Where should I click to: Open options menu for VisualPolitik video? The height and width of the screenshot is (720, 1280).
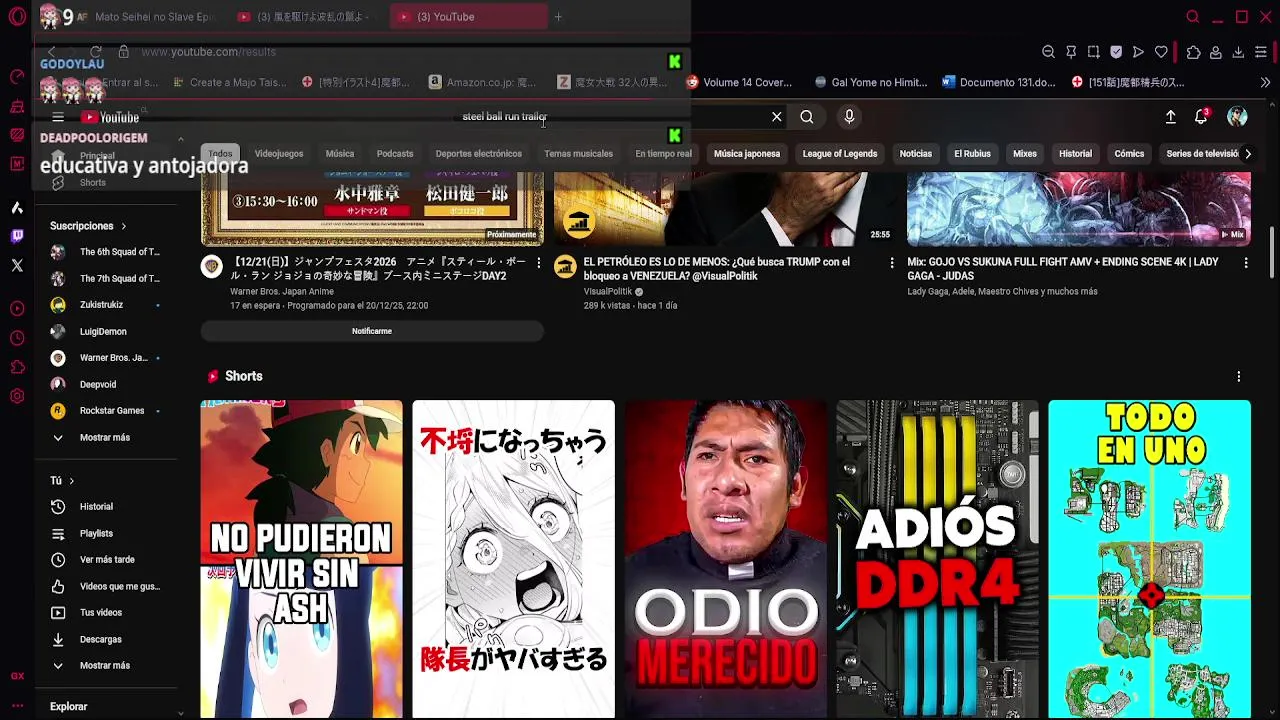coord(892,263)
